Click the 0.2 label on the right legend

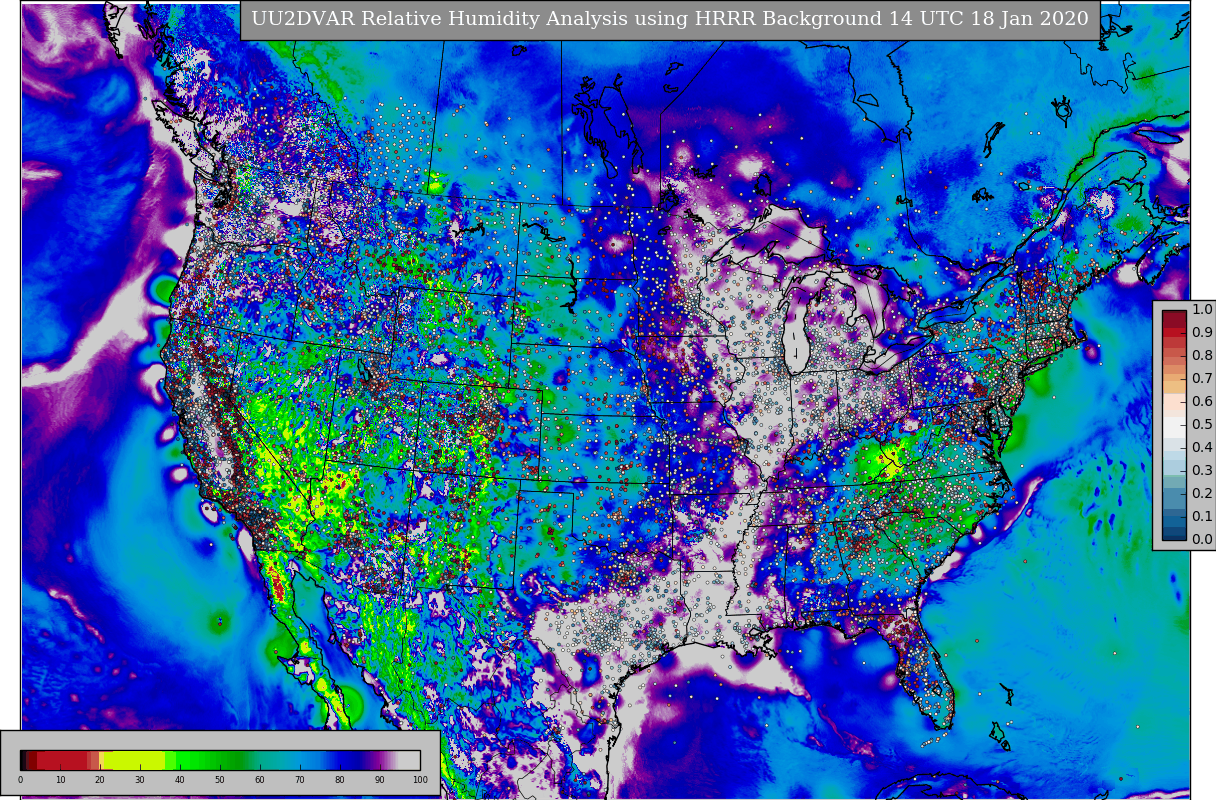click(x=1202, y=493)
